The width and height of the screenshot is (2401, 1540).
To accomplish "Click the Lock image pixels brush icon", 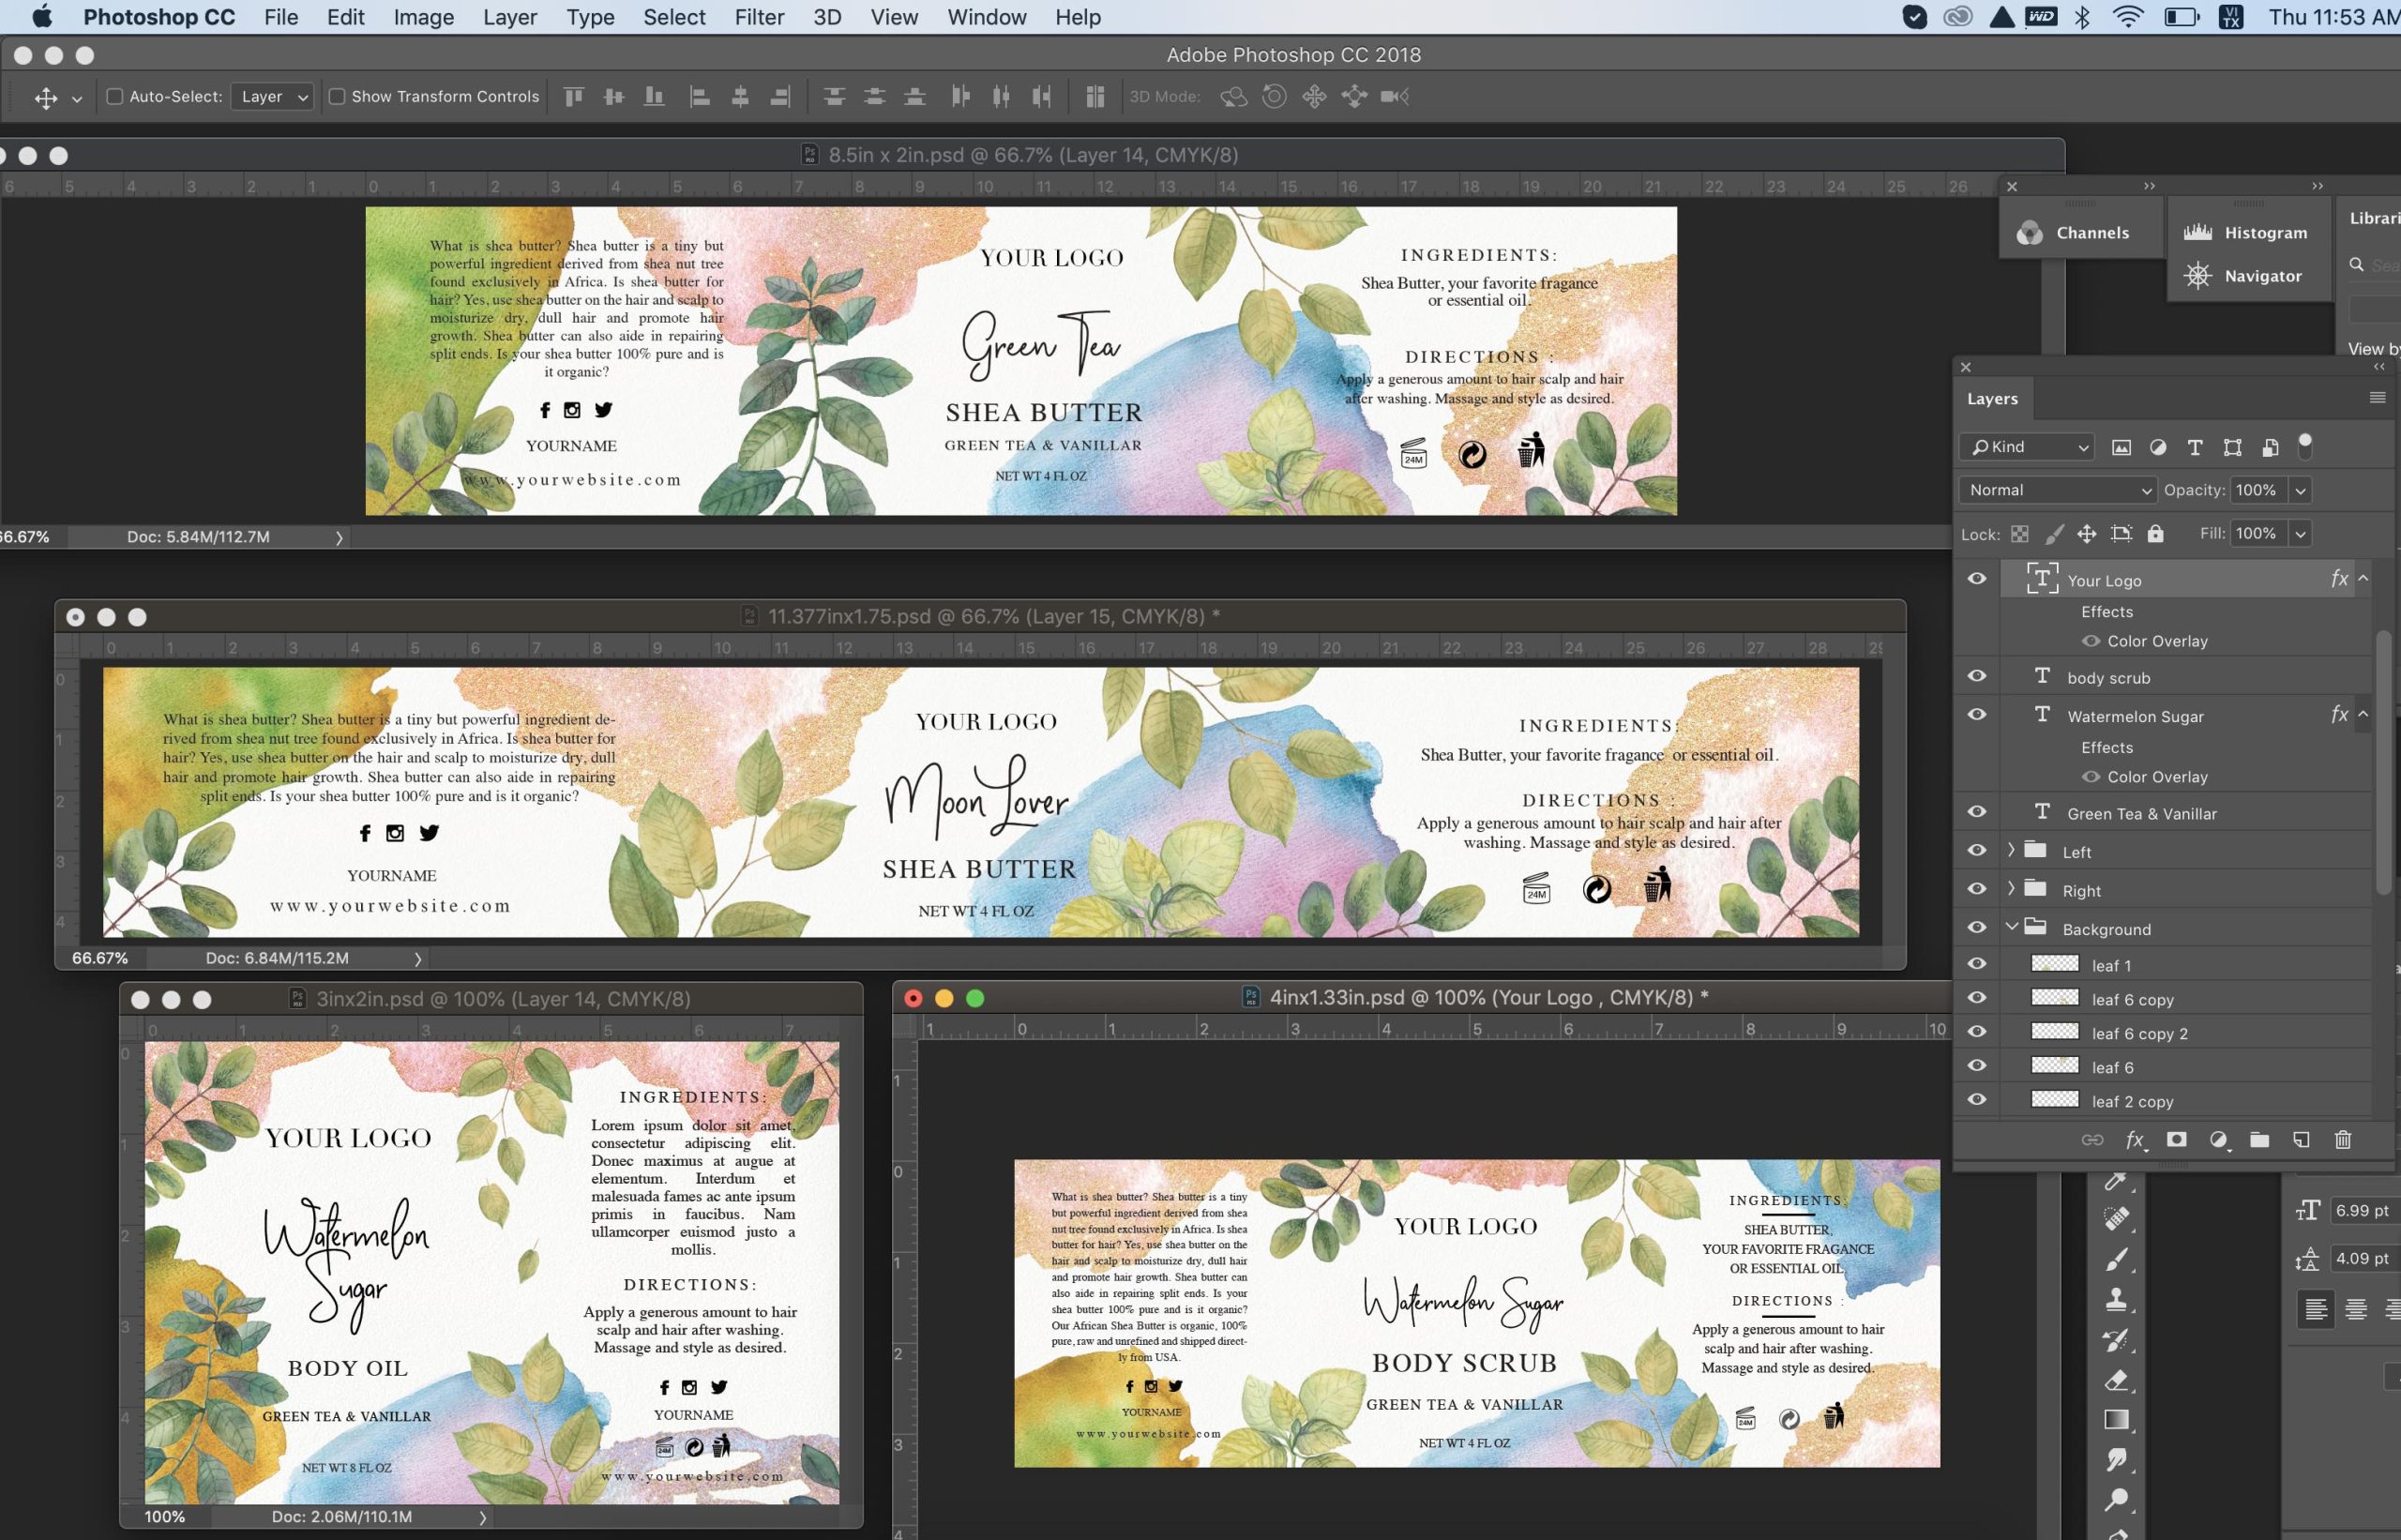I will pyautogui.click(x=2054, y=534).
